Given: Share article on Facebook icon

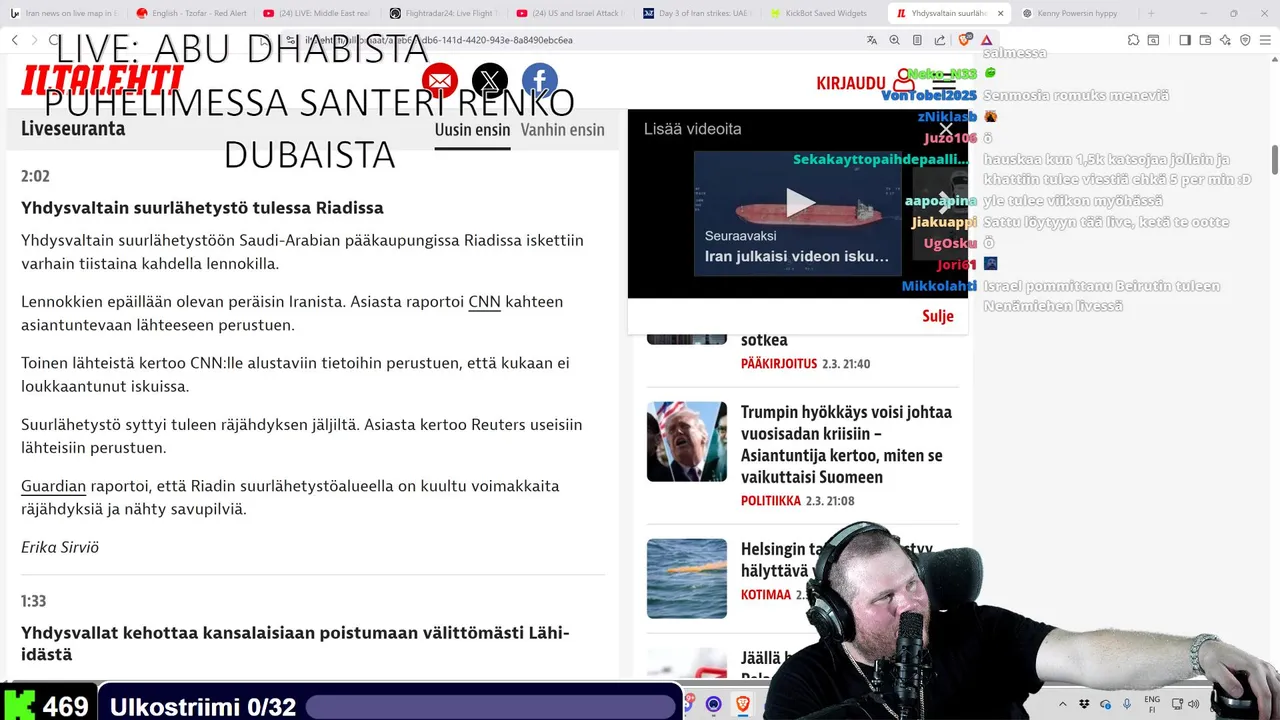Looking at the screenshot, I should (x=540, y=82).
